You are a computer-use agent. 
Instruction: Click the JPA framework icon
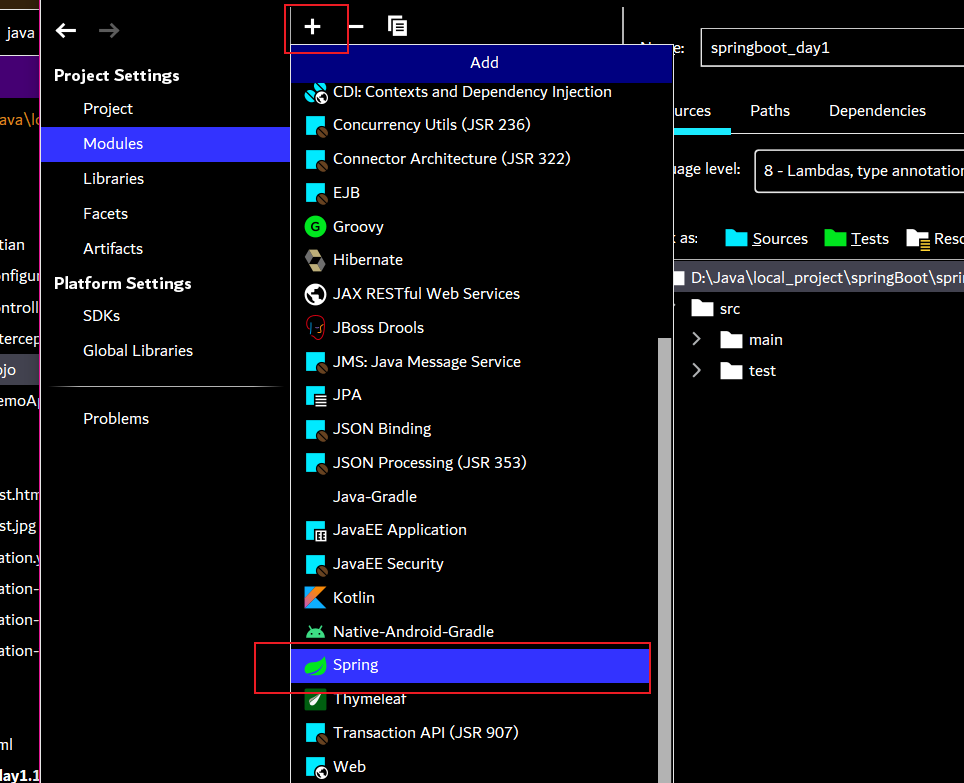point(315,396)
